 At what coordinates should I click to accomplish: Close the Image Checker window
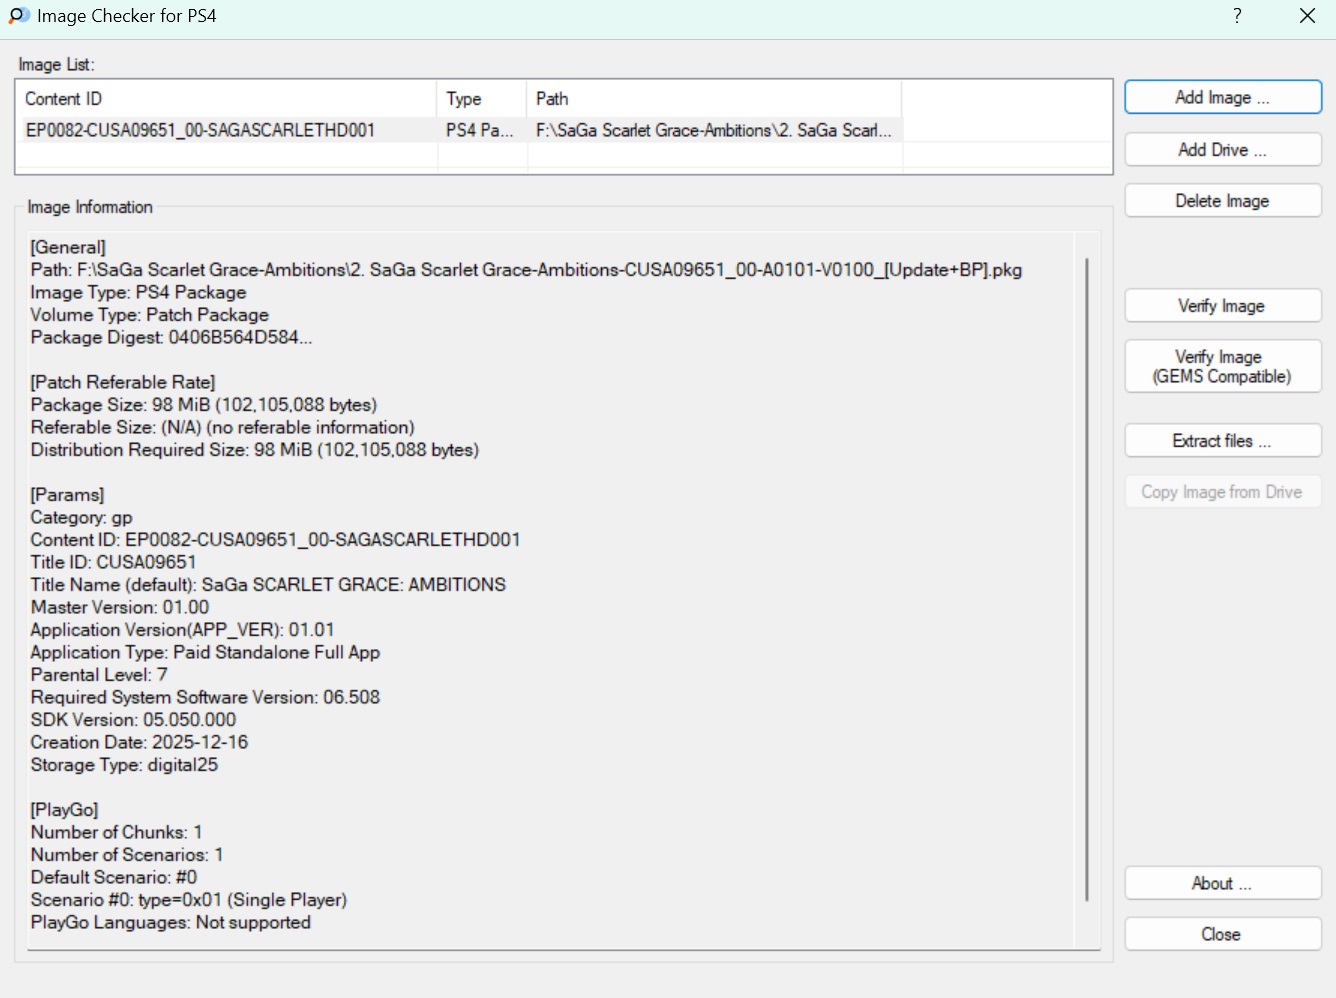point(1307,16)
